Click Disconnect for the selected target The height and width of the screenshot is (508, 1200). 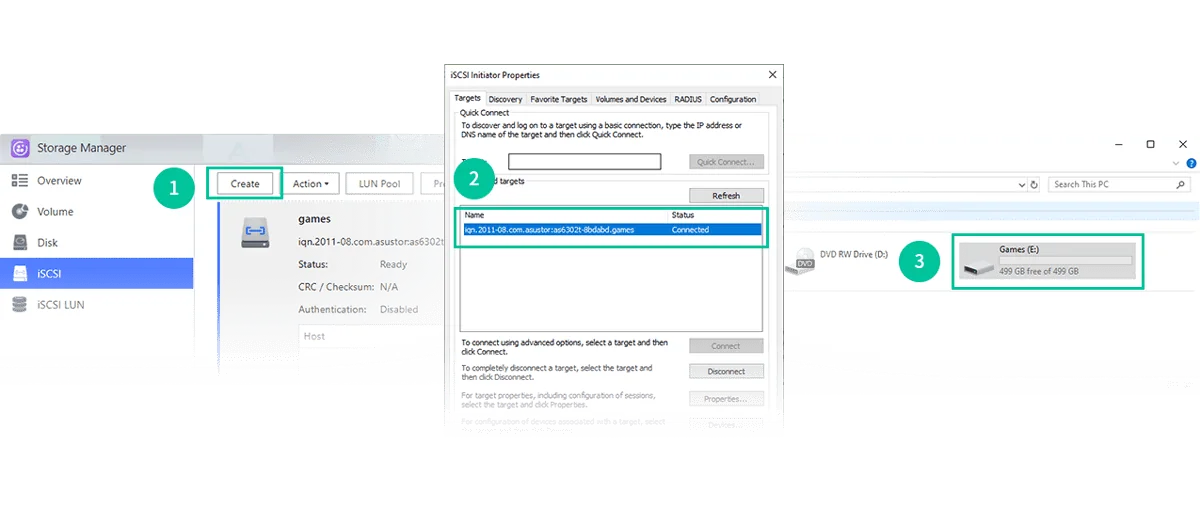726,371
